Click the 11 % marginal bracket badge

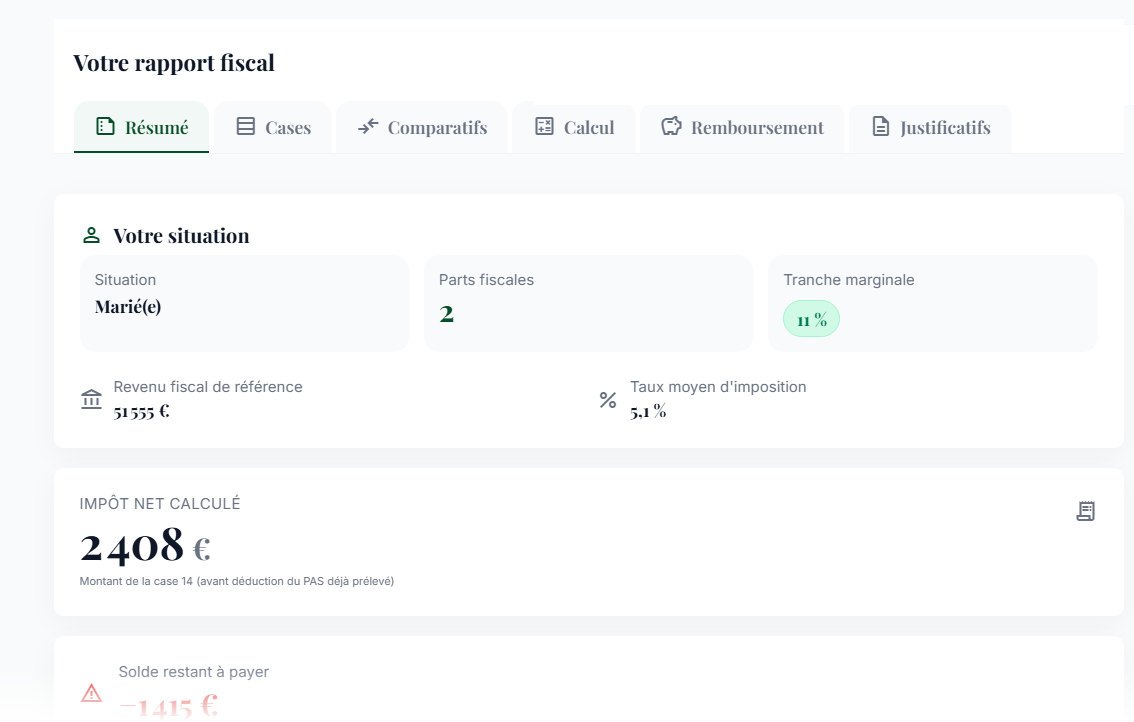811,319
